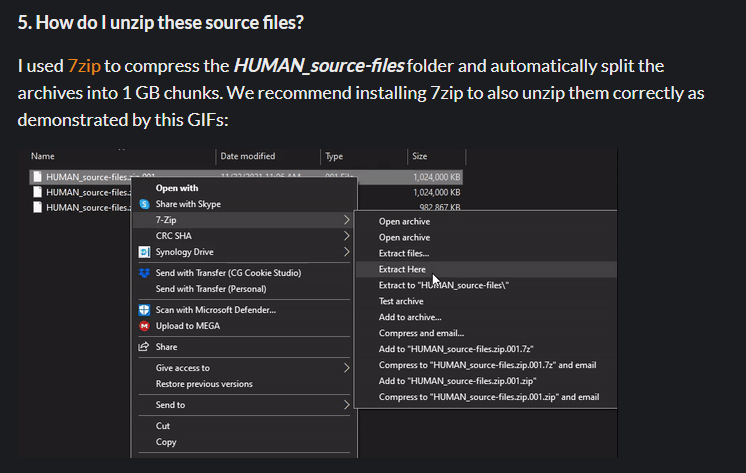
Task: Sort by Date modified column header
Action: pos(248,156)
